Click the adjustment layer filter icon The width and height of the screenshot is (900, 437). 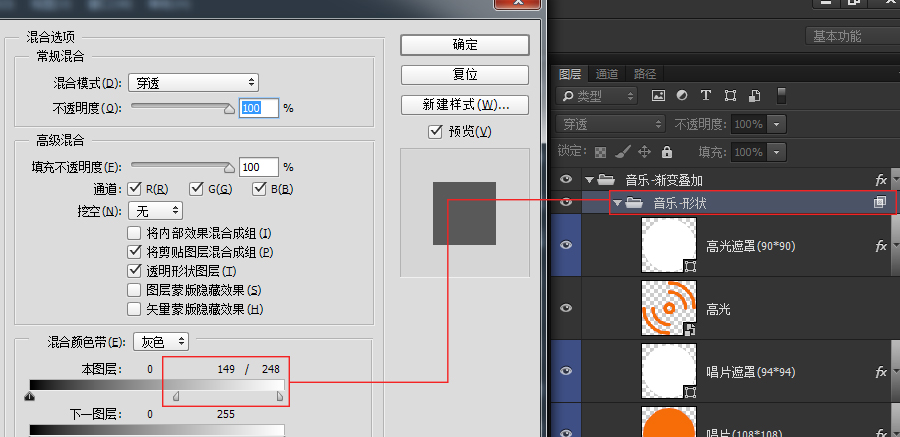point(682,96)
